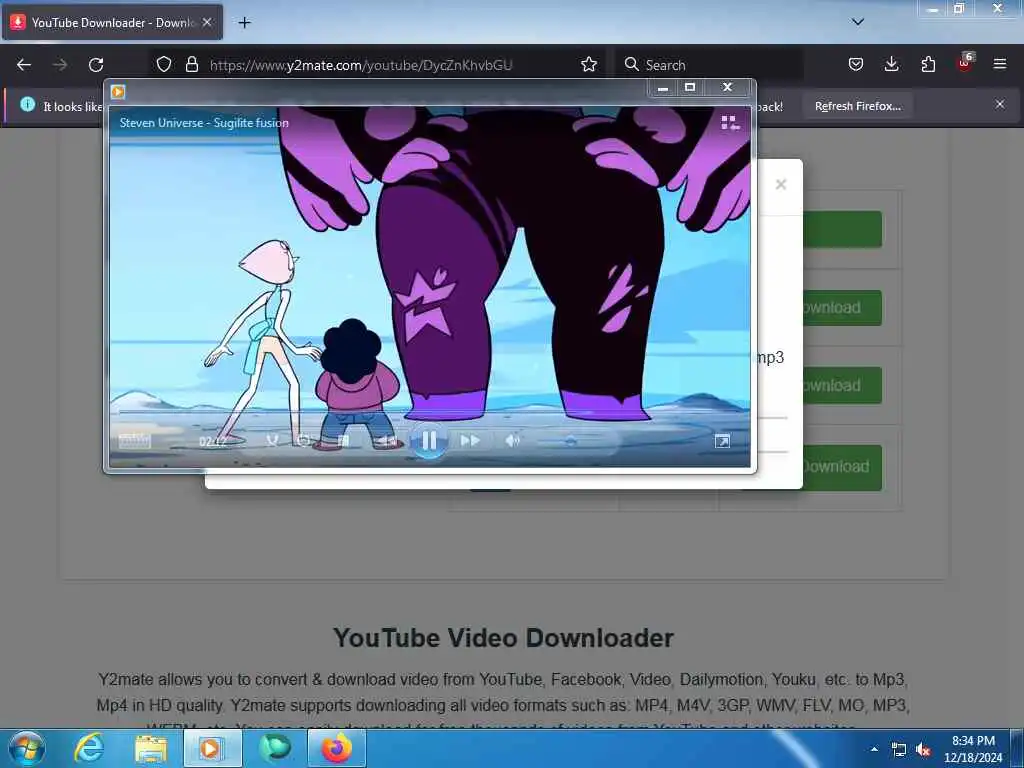This screenshot has height=768, width=1024.
Task: Switch Media Player to Library view
Action: [x=730, y=123]
